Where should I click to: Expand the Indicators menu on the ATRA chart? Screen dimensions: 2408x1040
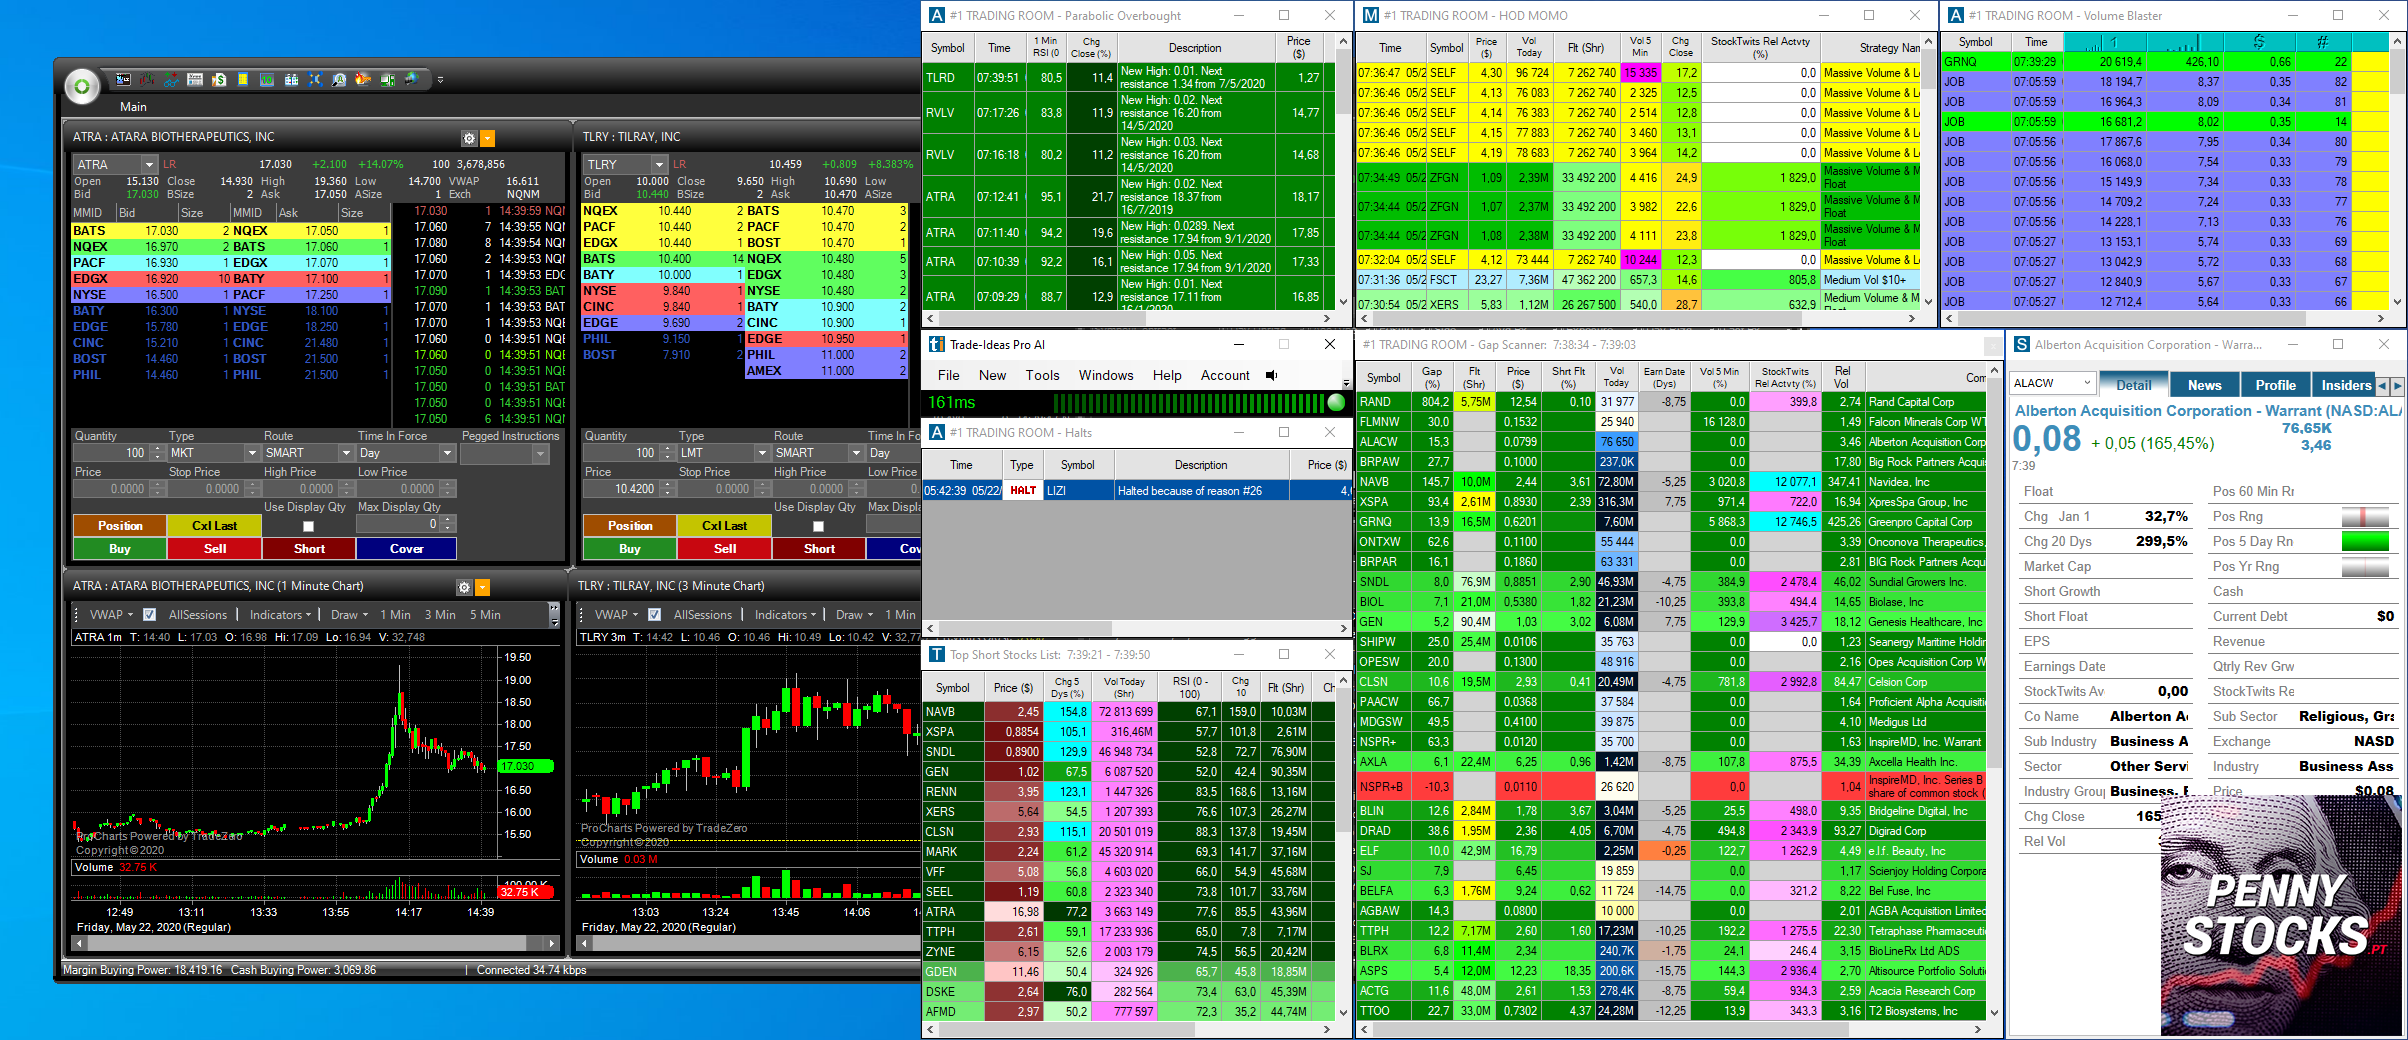(x=280, y=615)
